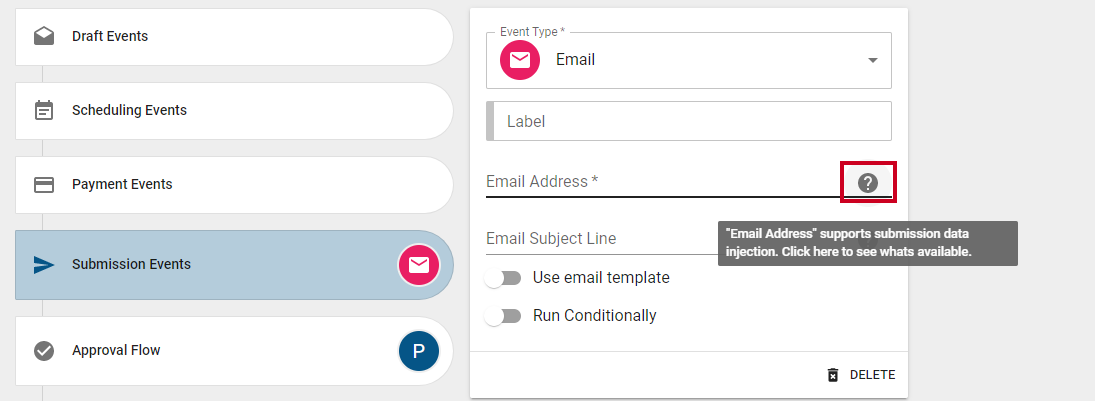Expand the Event Type dropdown arrow
1095x401 pixels.
(x=872, y=60)
